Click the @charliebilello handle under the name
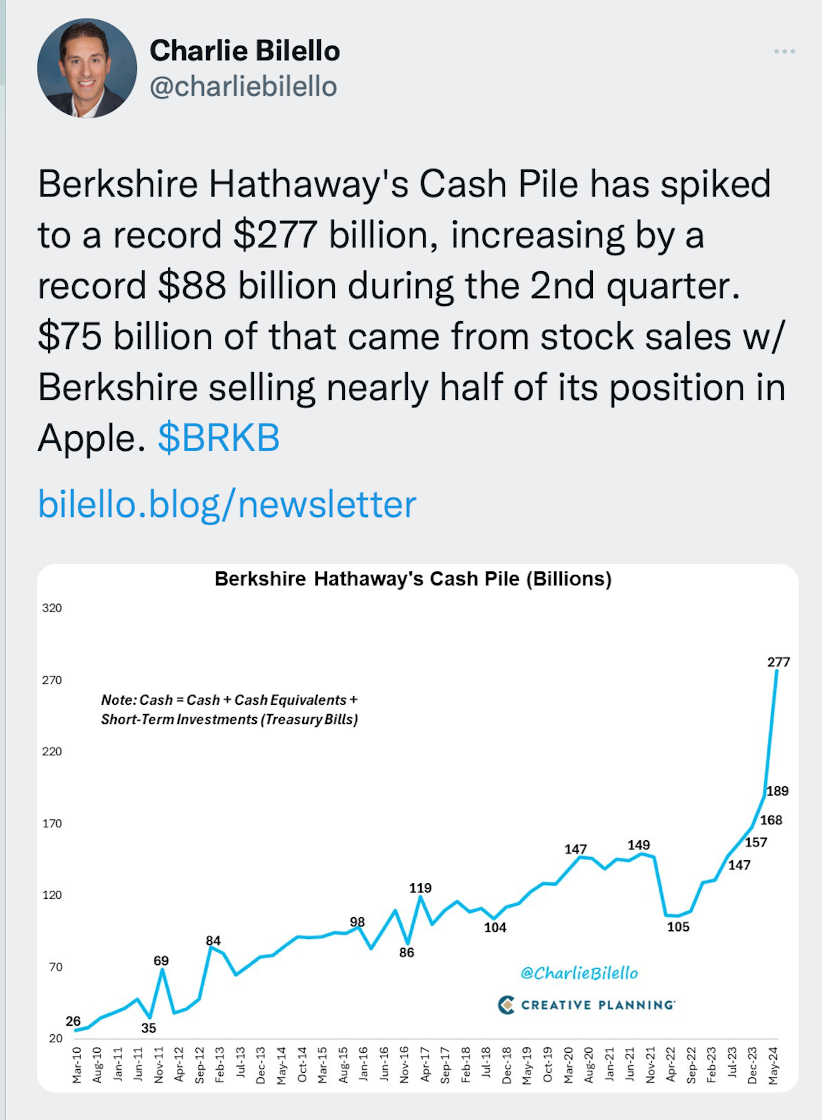Screen dimensions: 822x1120 242,87
